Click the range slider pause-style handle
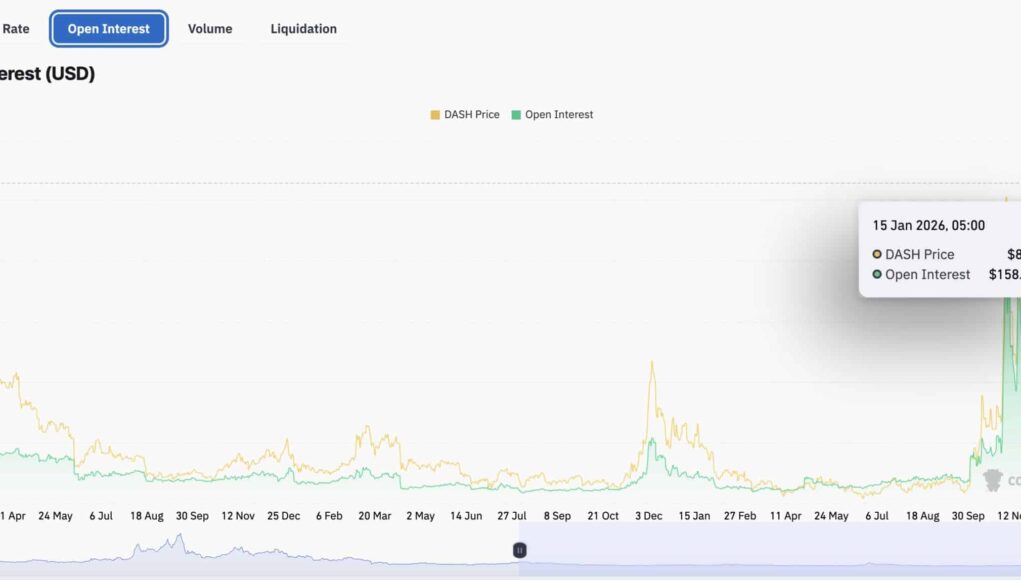The height and width of the screenshot is (580, 1021). (x=520, y=550)
